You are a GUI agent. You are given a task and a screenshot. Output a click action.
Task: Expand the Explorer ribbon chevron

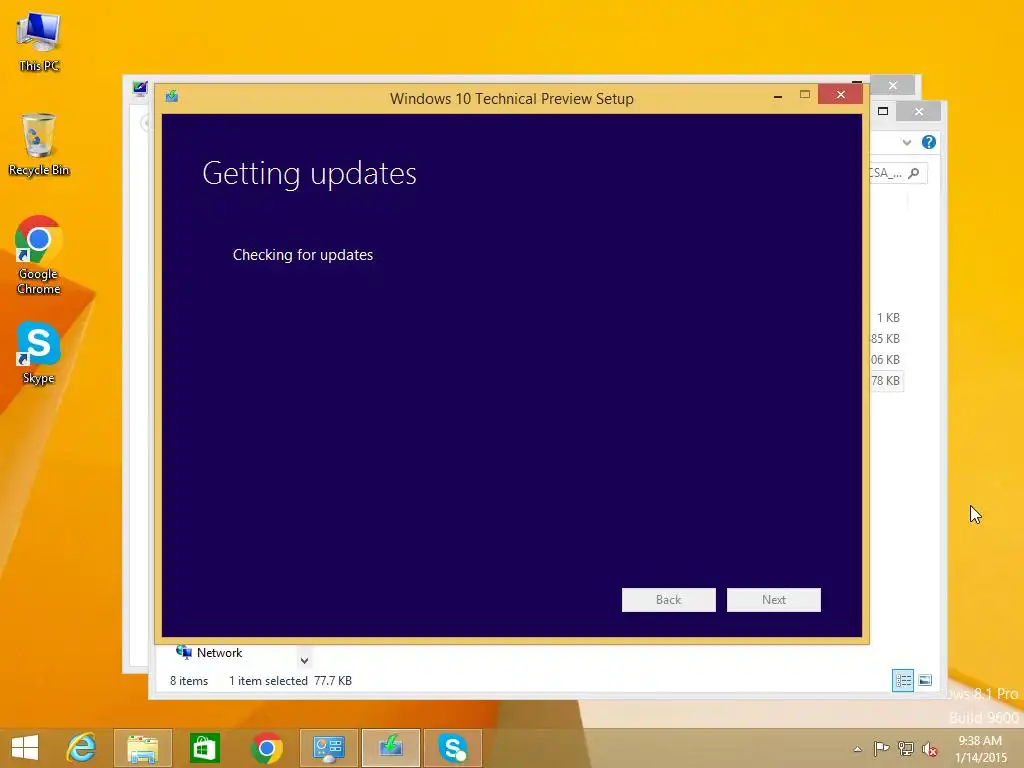click(906, 142)
